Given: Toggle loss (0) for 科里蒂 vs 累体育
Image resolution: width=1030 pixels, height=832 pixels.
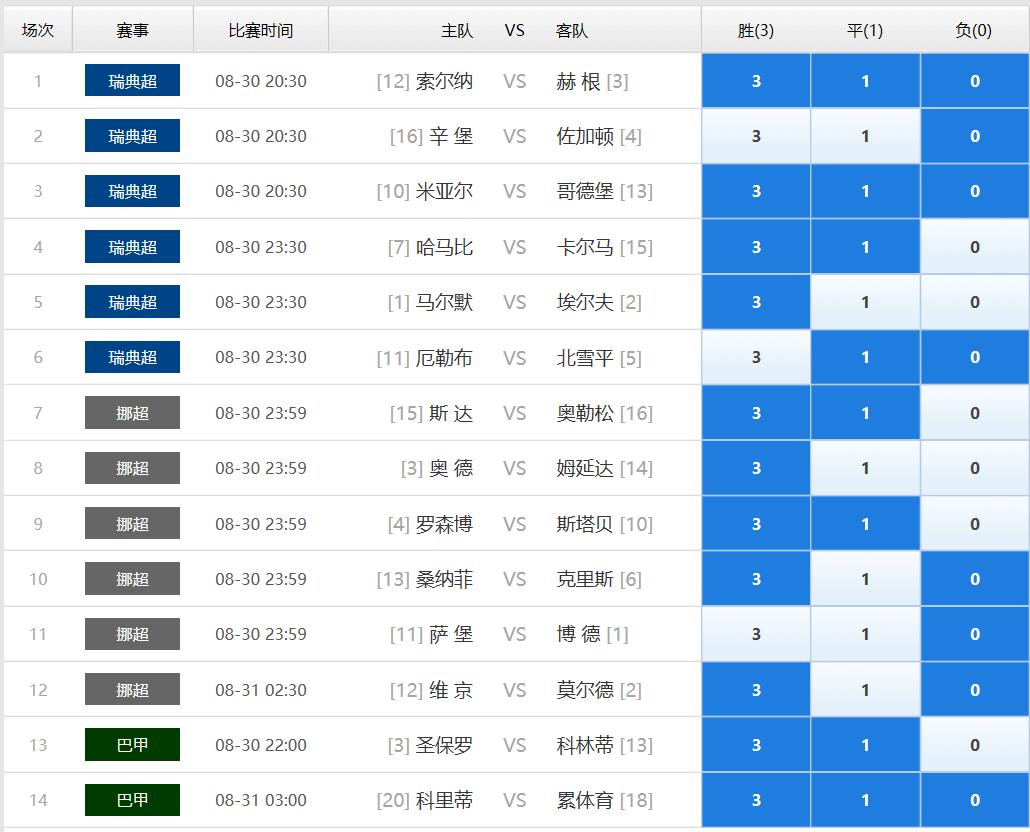Looking at the screenshot, I should click(975, 800).
